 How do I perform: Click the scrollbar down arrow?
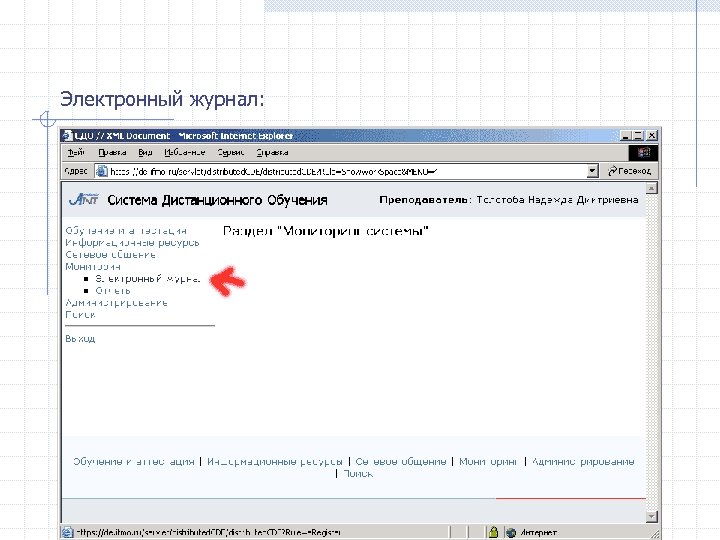(x=651, y=517)
